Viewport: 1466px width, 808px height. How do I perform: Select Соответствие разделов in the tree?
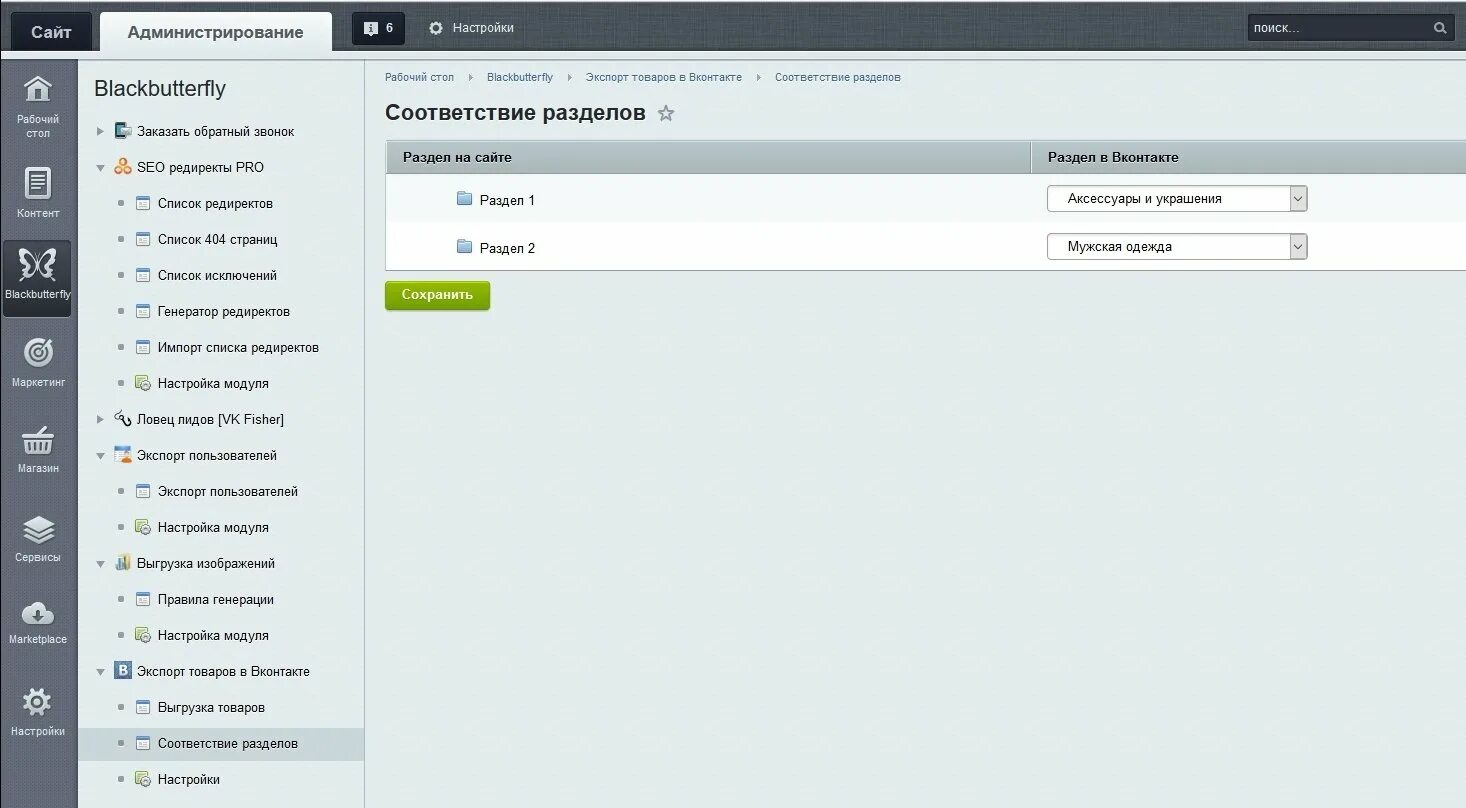[228, 743]
